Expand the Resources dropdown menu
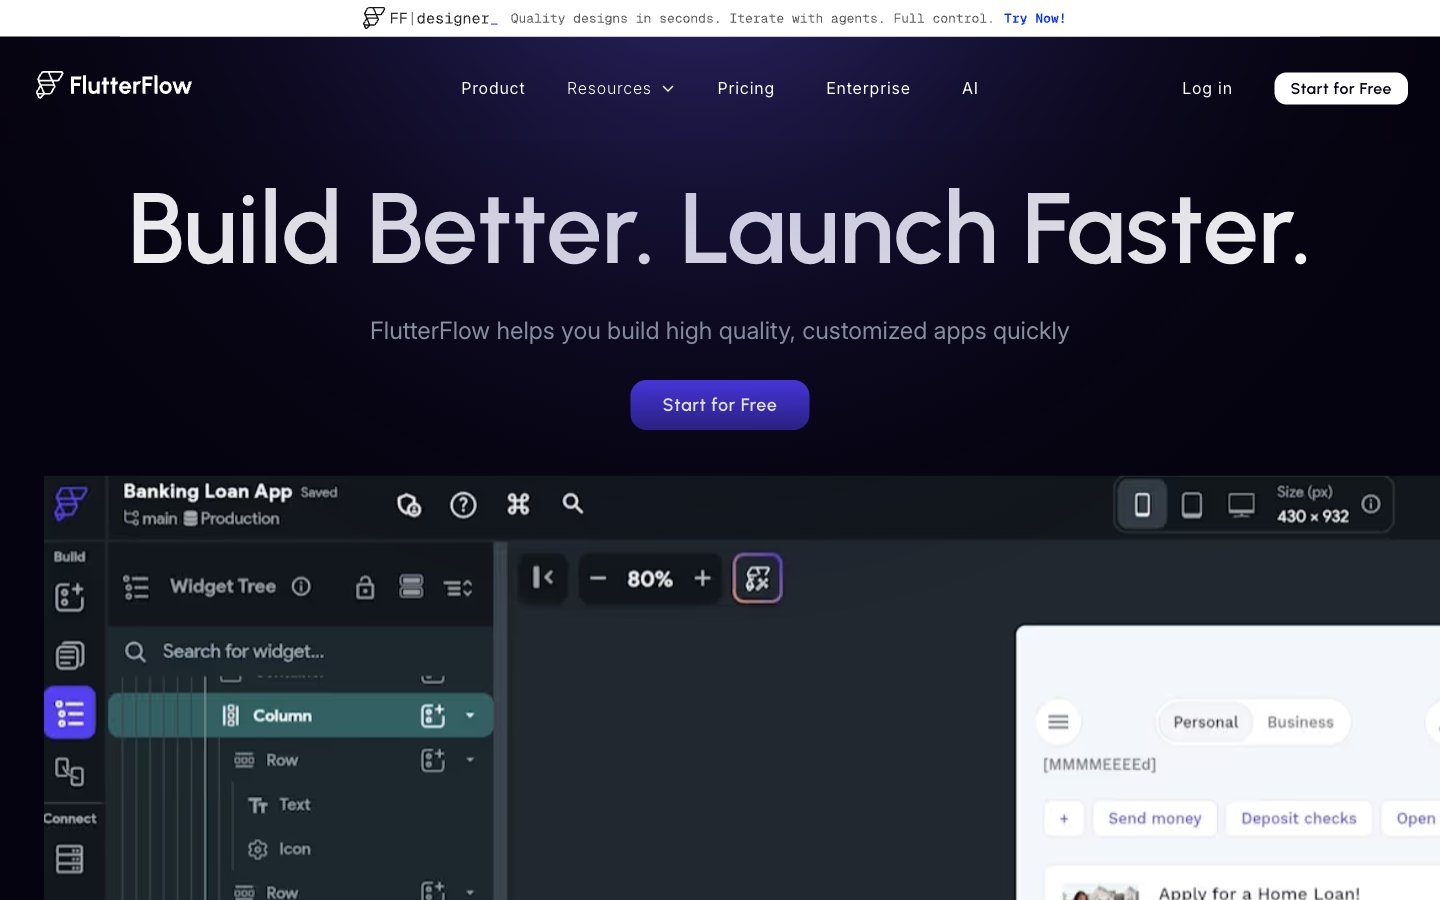The width and height of the screenshot is (1440, 900). point(620,88)
